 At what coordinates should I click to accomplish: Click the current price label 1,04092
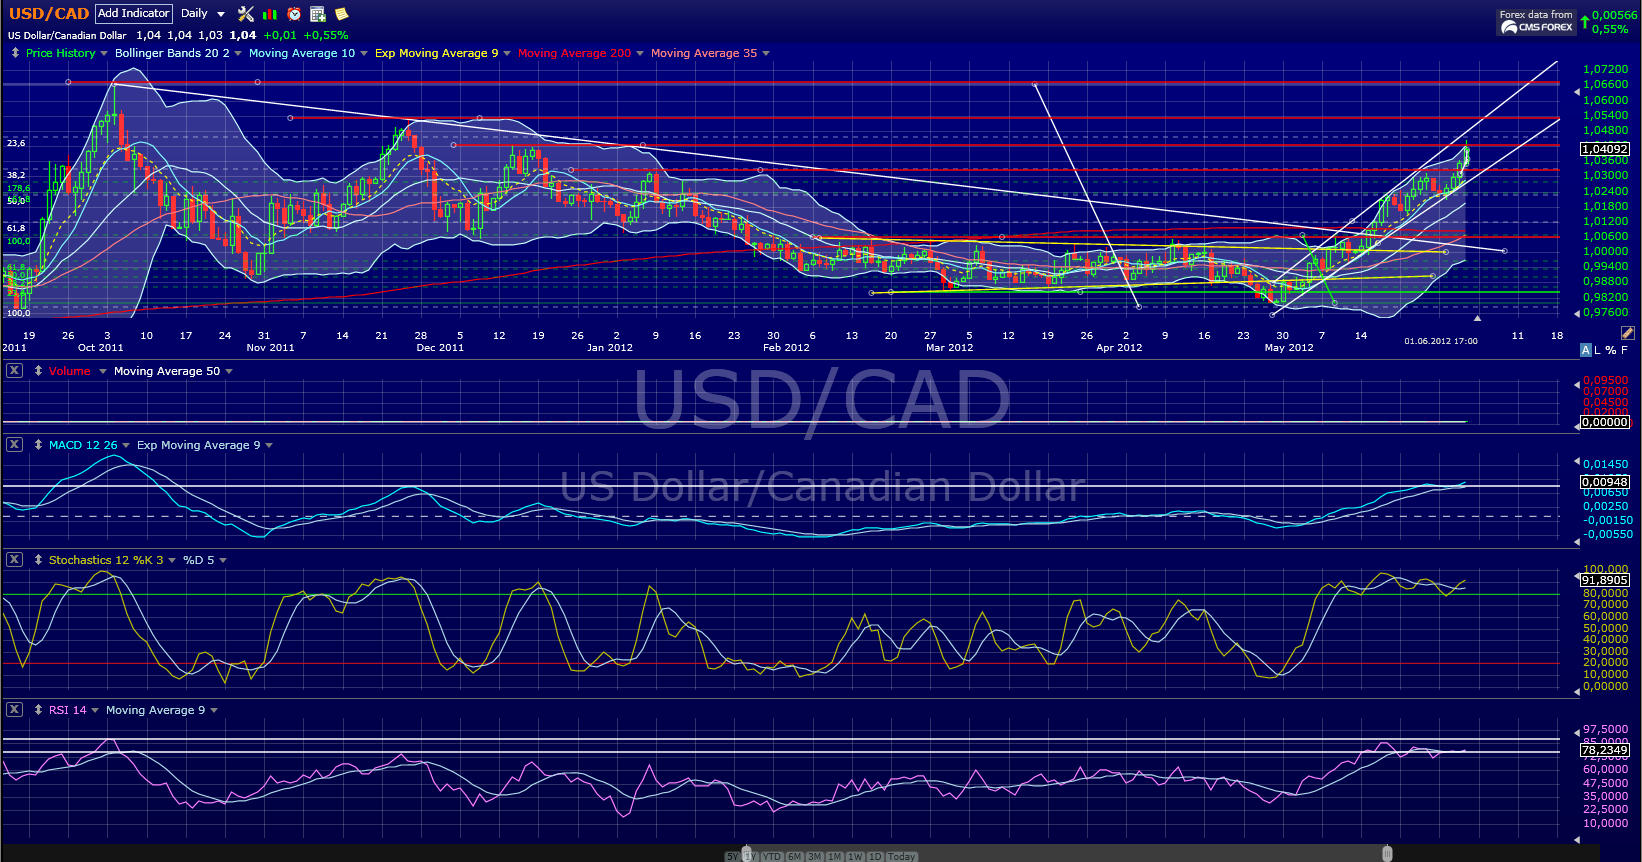(1605, 149)
